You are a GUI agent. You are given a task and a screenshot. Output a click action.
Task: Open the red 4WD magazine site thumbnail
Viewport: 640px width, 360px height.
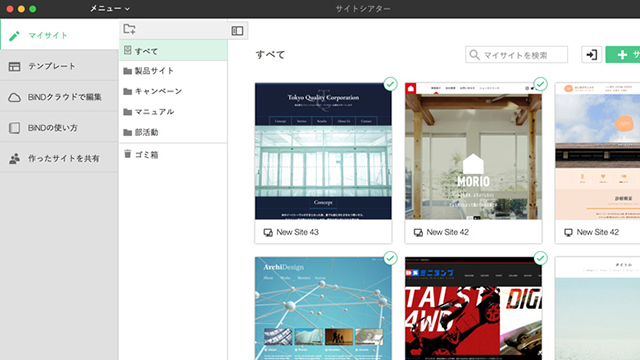[x=473, y=309]
